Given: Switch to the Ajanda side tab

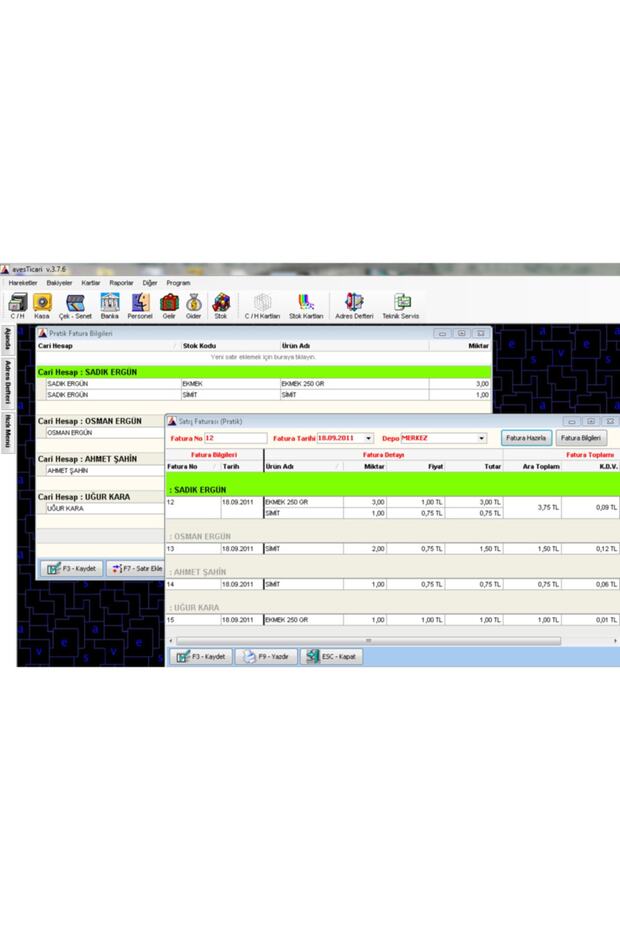Looking at the screenshot, I should point(7,337).
